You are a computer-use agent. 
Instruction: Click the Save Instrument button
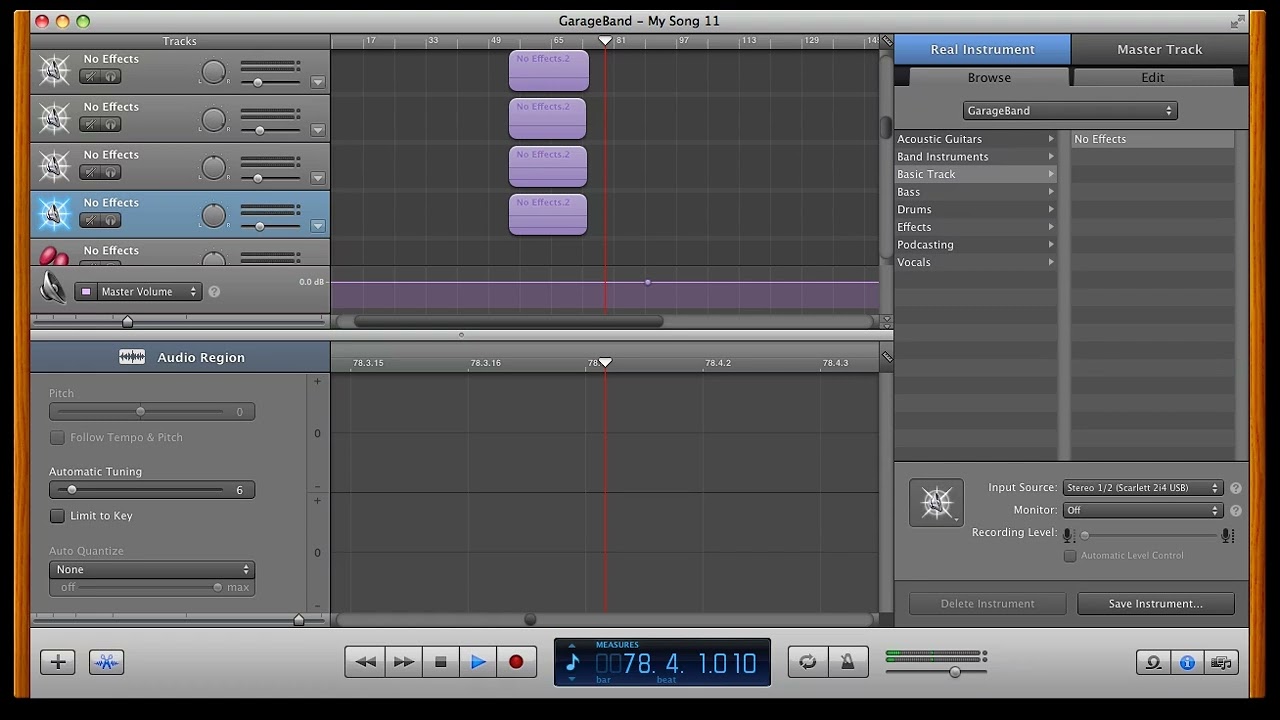tap(1156, 604)
